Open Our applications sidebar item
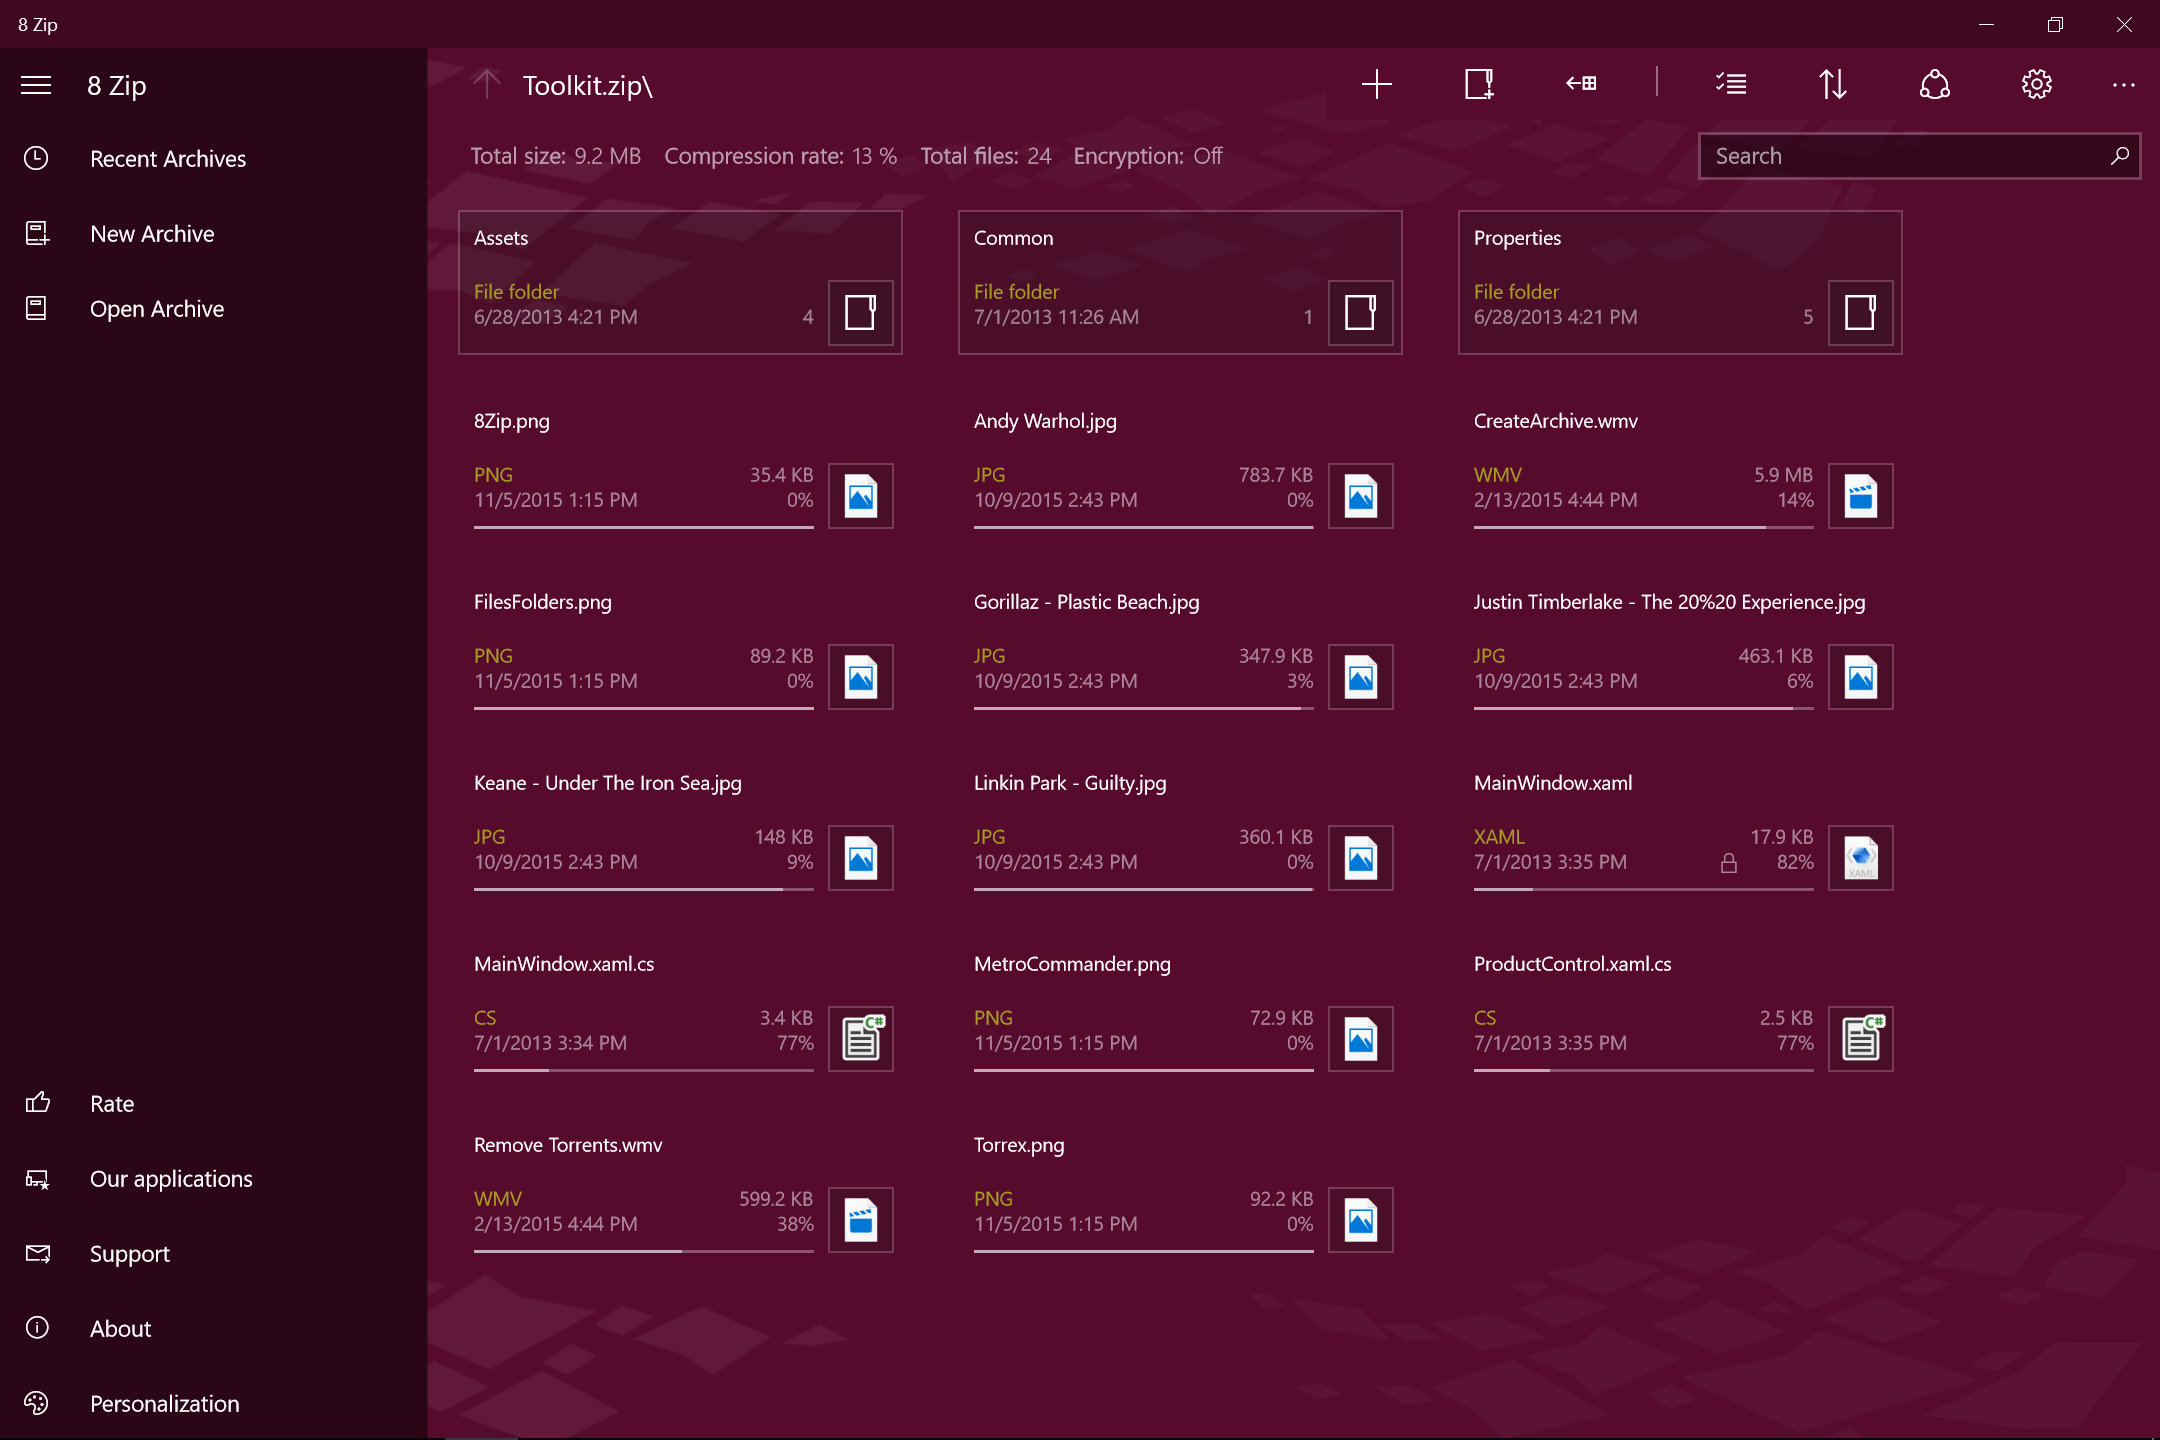The width and height of the screenshot is (2160, 1440). coord(213,1178)
